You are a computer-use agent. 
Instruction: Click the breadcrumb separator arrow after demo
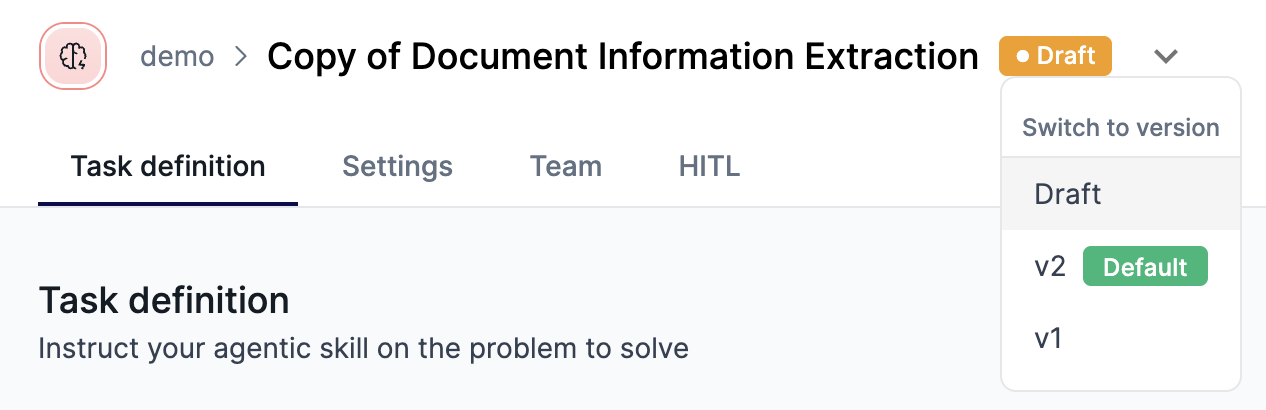[x=240, y=56]
